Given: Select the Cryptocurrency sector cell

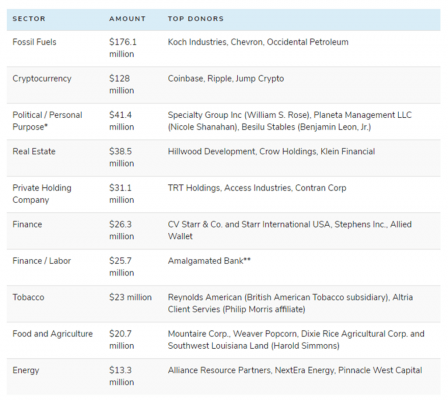Looking at the screenshot, I should tap(42, 79).
